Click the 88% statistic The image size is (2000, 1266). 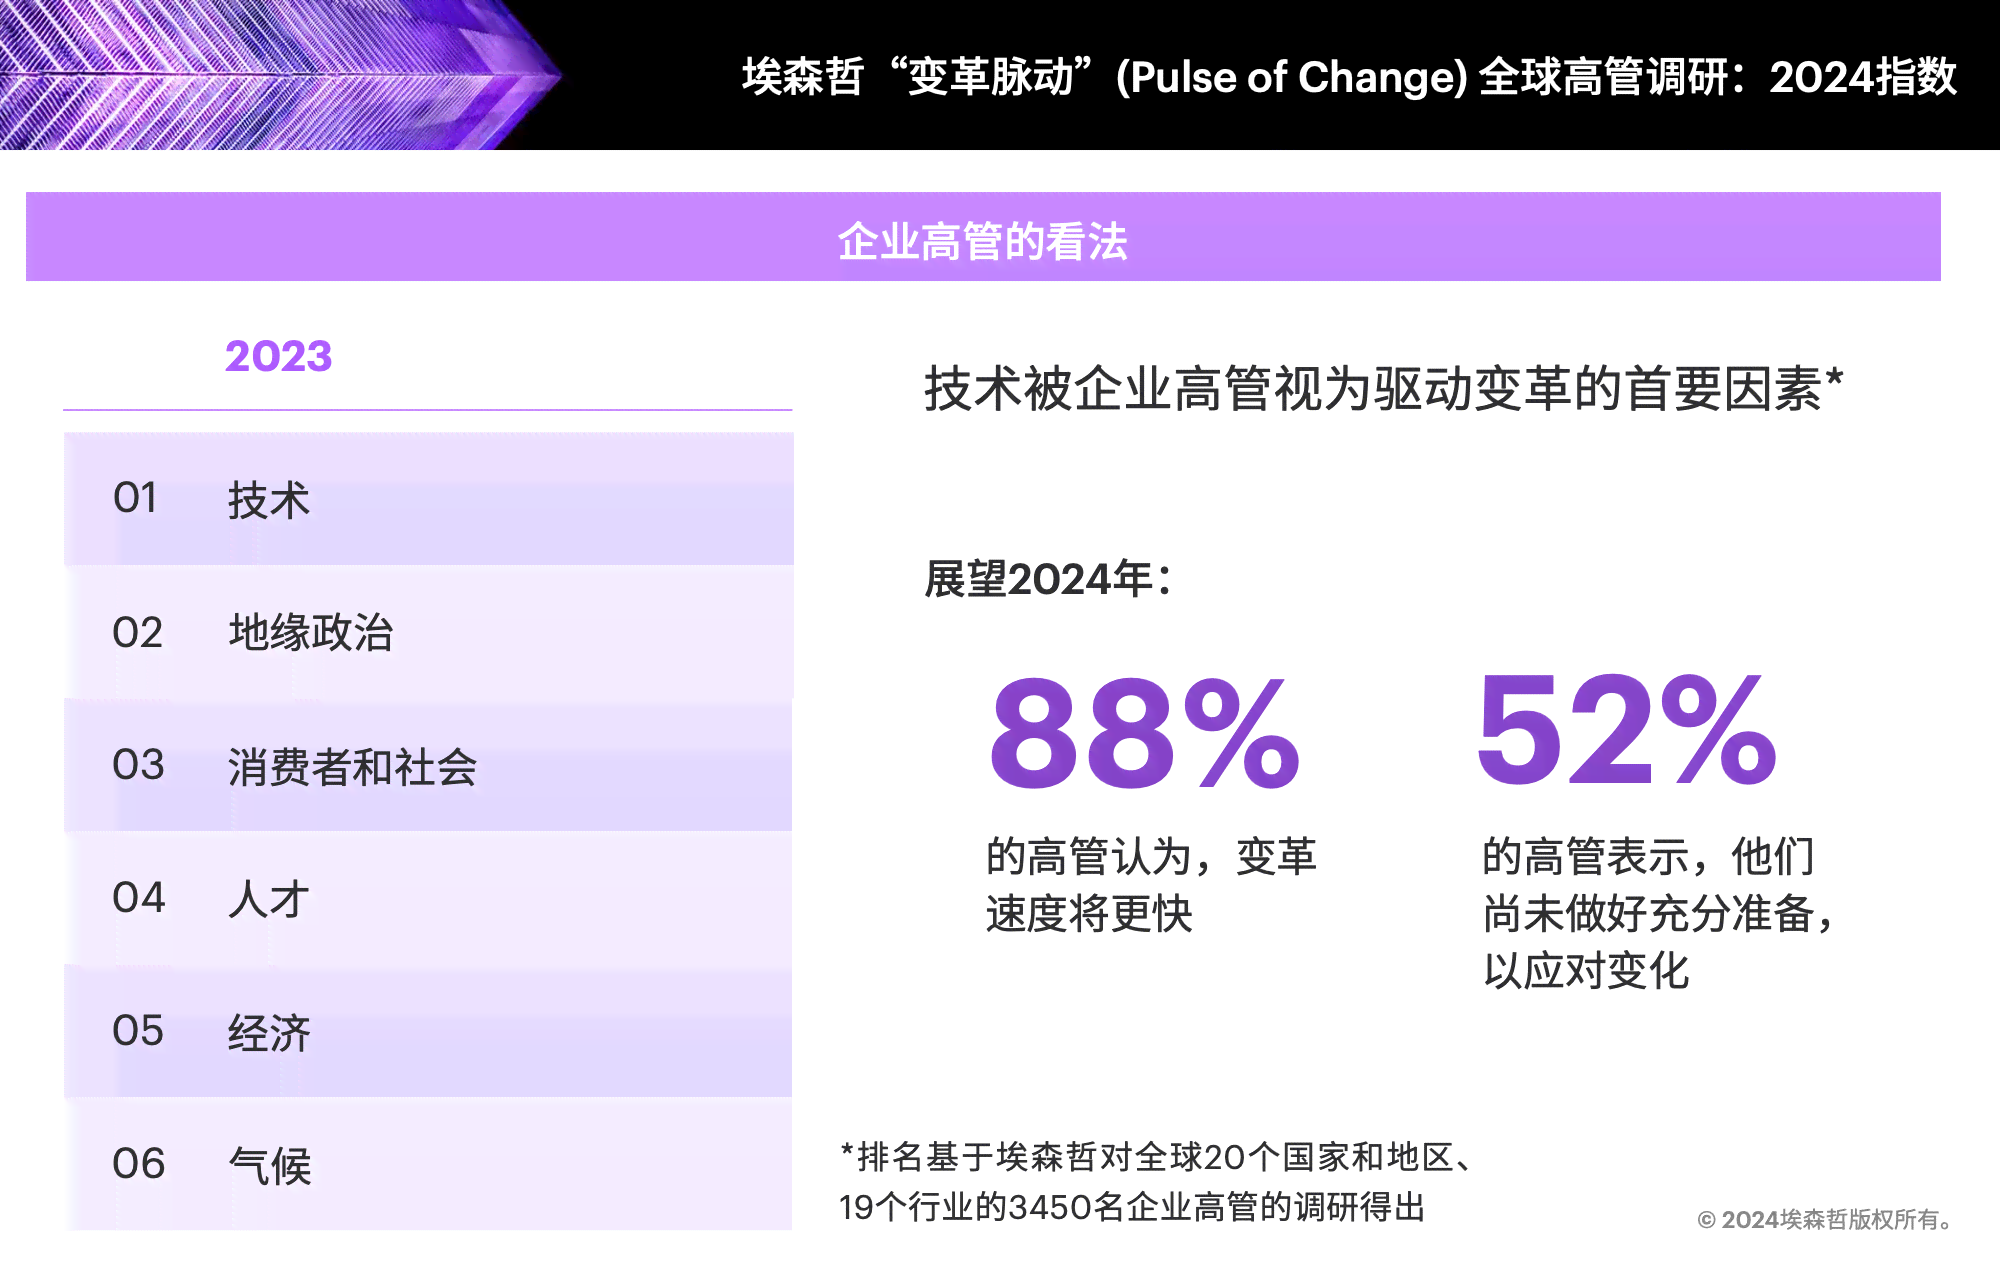1145,735
